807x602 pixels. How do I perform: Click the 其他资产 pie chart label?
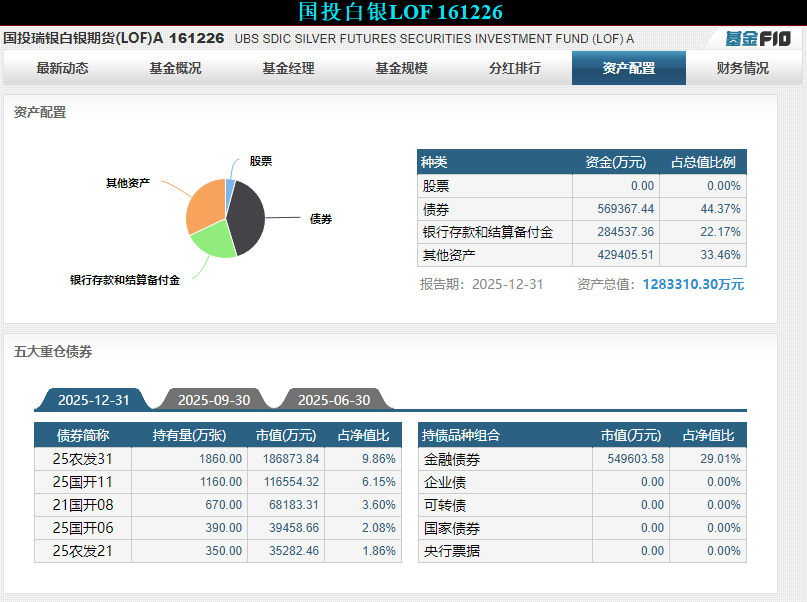[128, 183]
